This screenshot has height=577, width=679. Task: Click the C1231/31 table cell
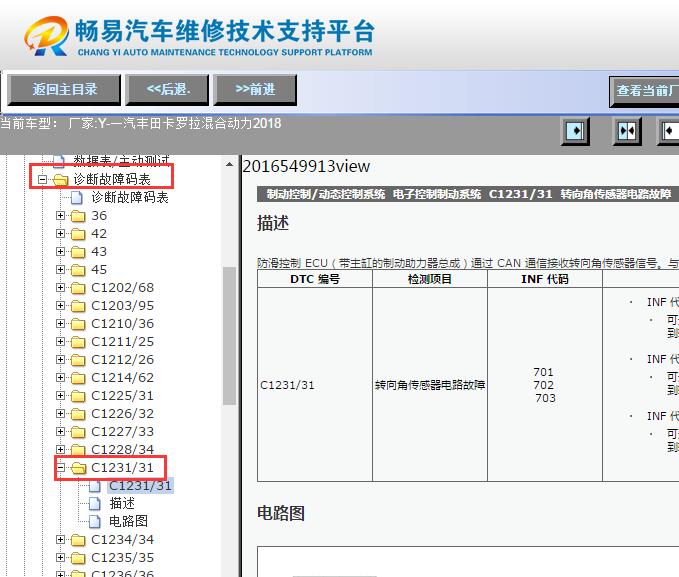(315, 385)
